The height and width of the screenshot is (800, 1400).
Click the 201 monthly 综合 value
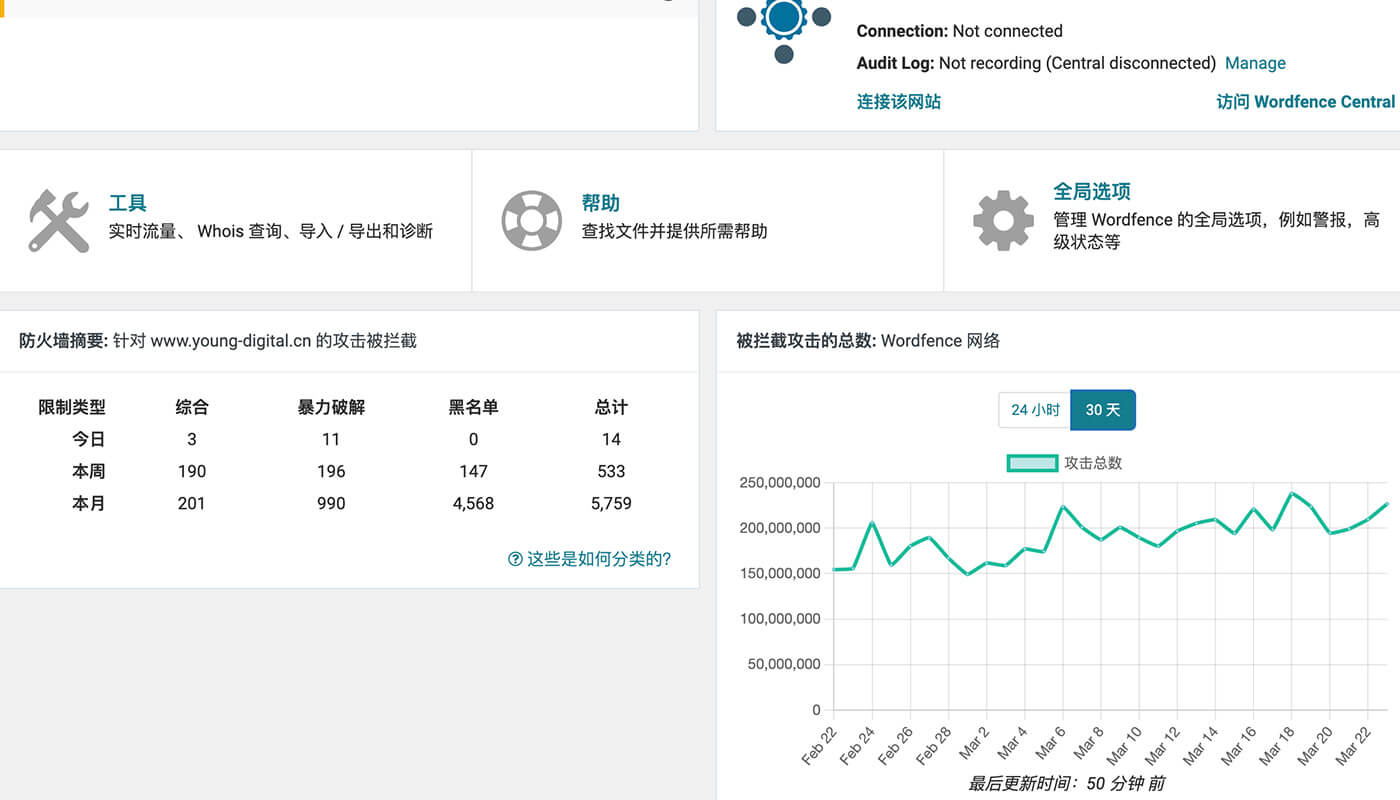tap(191, 503)
